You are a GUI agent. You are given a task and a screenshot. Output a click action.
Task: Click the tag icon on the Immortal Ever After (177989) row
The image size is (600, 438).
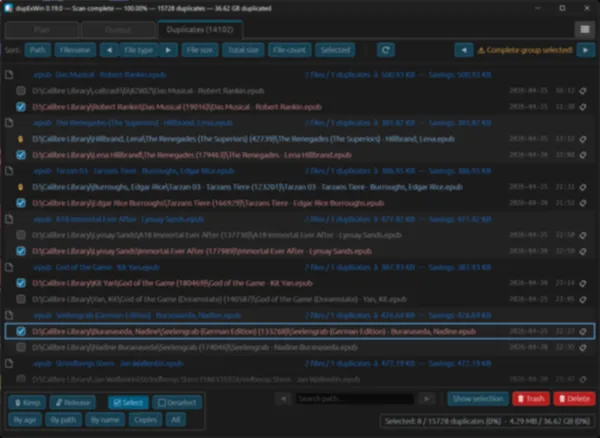[583, 252]
